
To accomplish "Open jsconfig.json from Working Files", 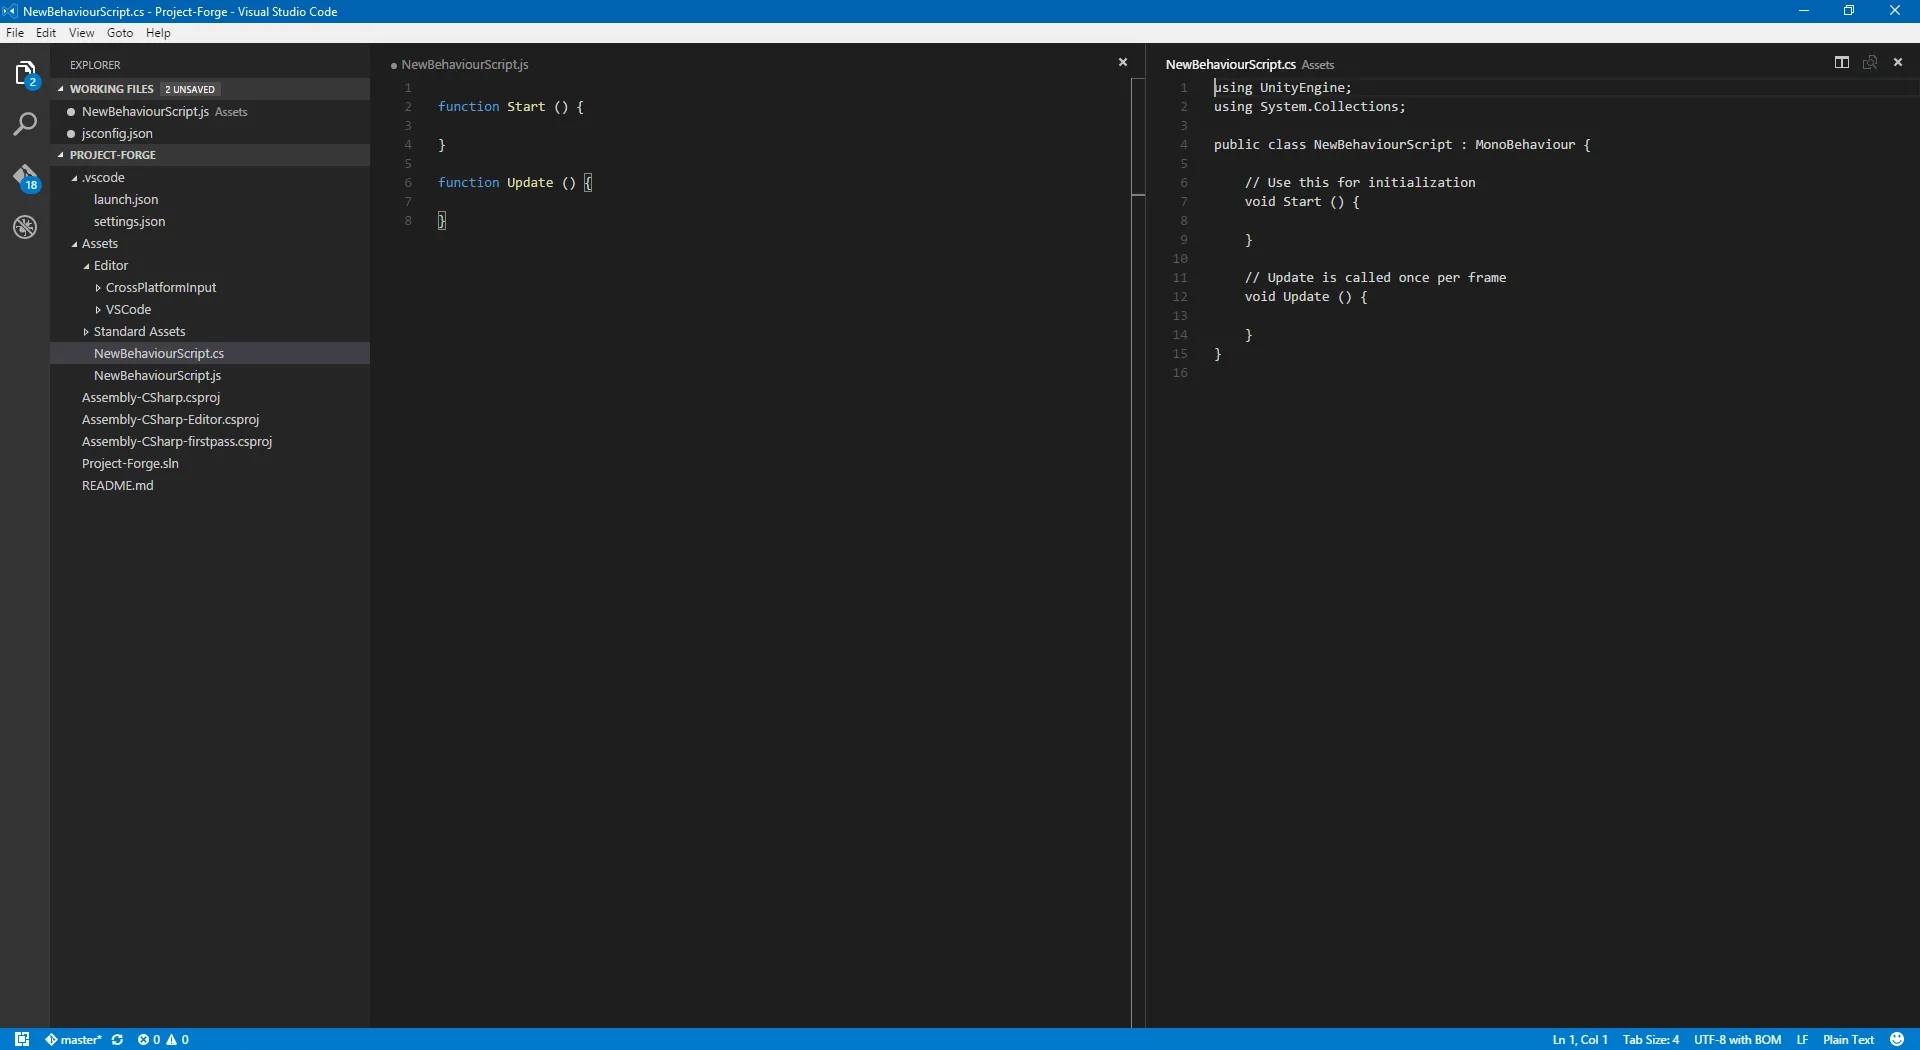I will [x=210, y=133].
